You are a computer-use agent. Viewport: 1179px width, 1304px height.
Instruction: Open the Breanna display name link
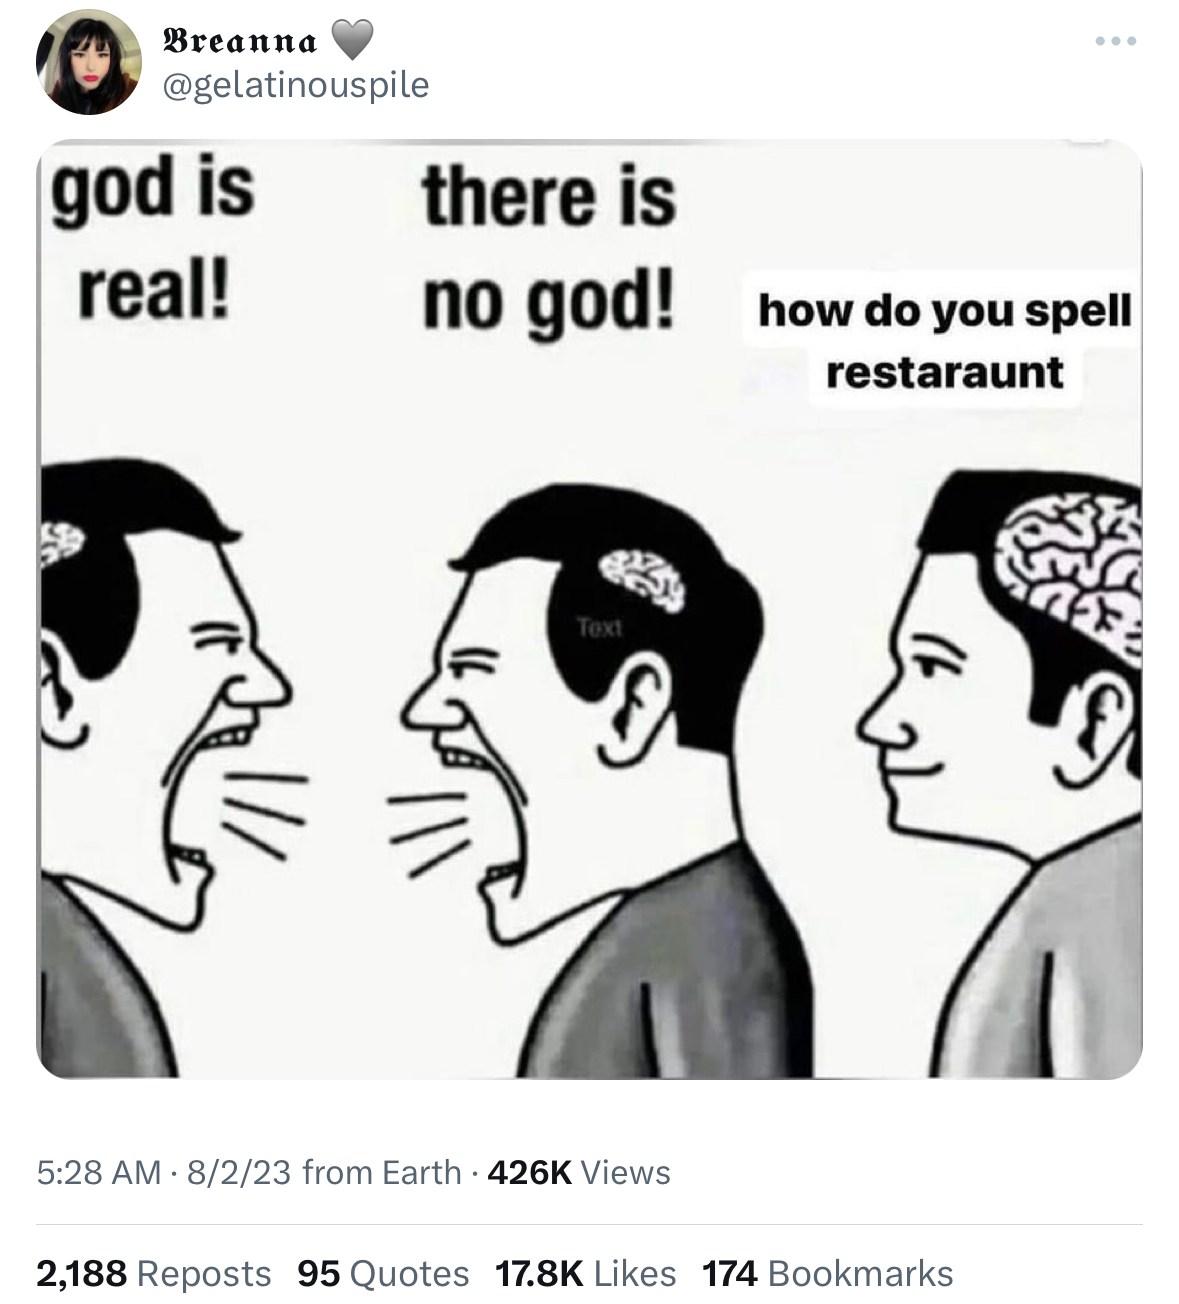240,41
